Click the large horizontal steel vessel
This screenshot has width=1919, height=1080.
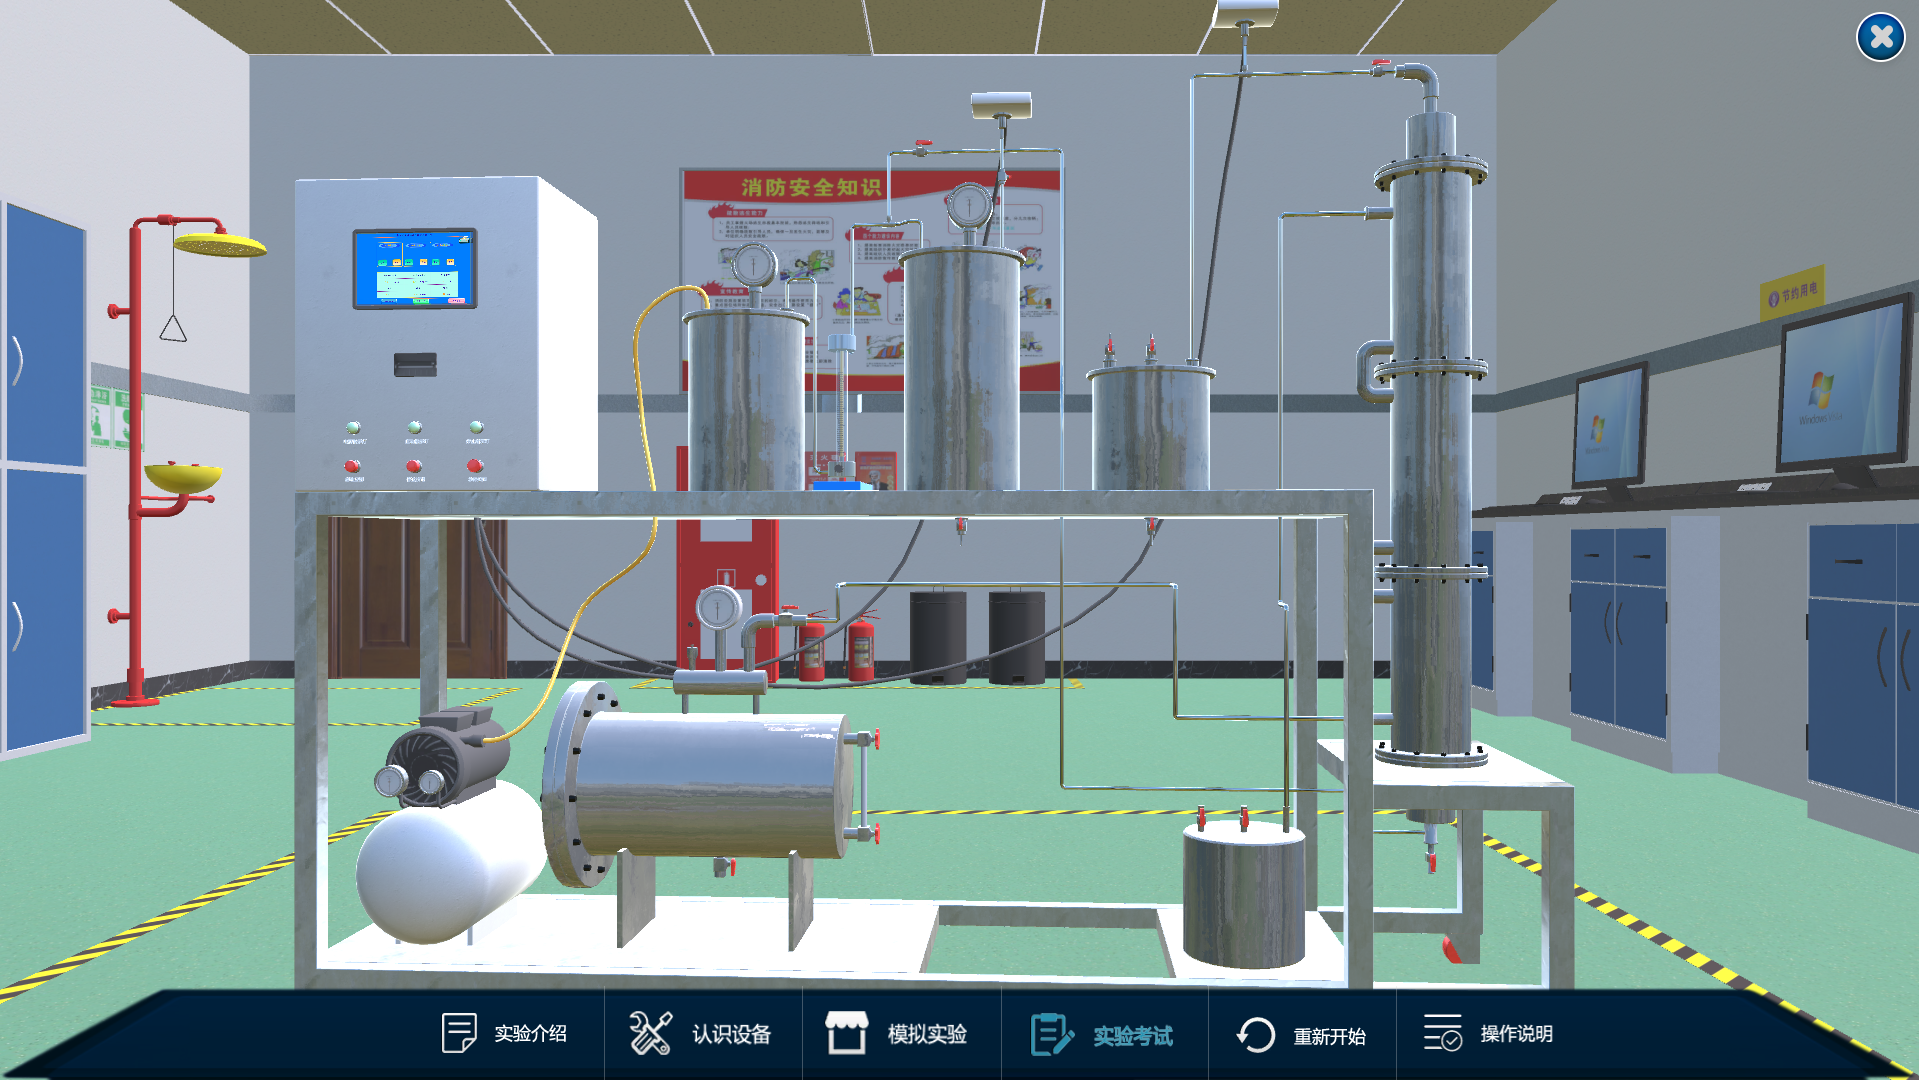click(710, 785)
